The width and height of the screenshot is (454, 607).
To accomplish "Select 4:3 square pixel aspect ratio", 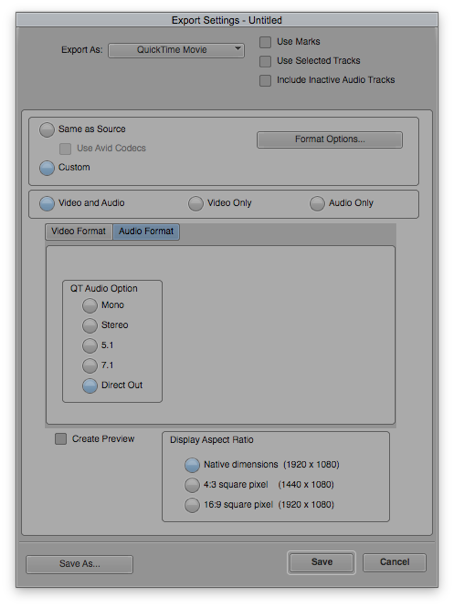I will [x=192, y=485].
